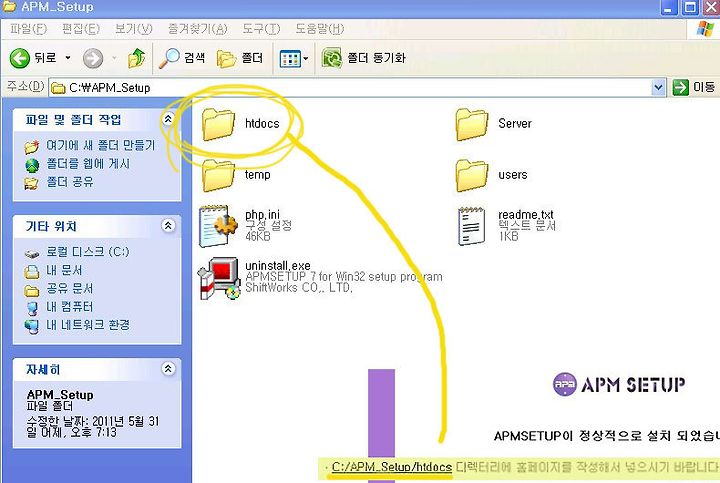720x483 pixels.
Task: Click the C:/APM_Setup/htdocs underlined link
Action: pos(392,467)
